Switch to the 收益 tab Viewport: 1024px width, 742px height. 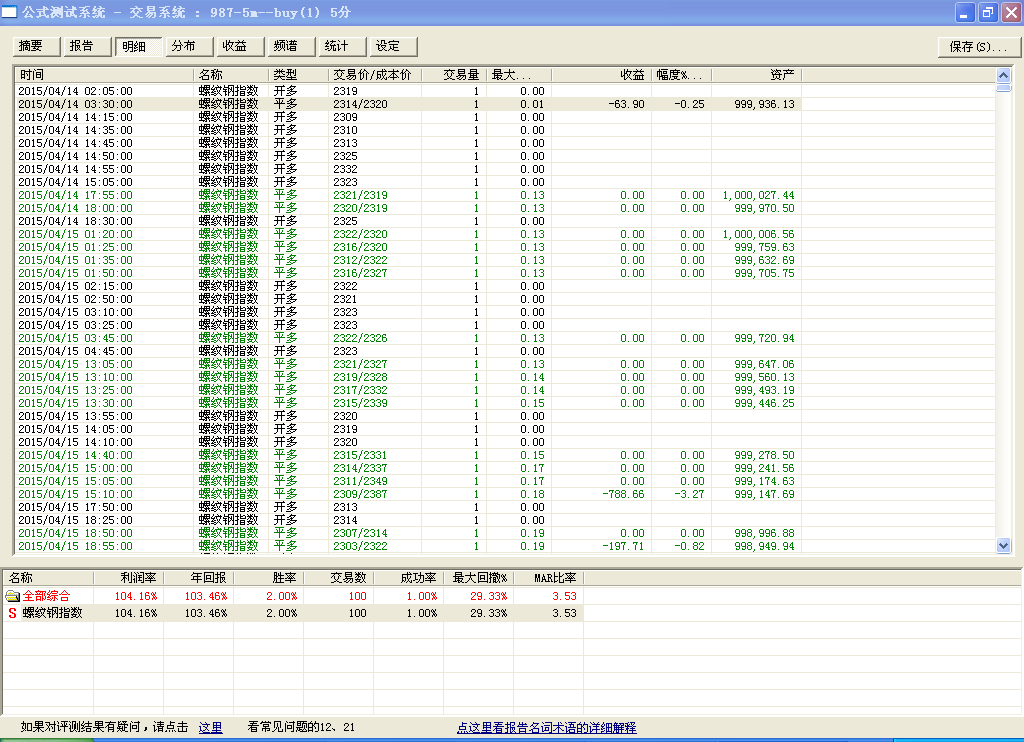(x=241, y=46)
